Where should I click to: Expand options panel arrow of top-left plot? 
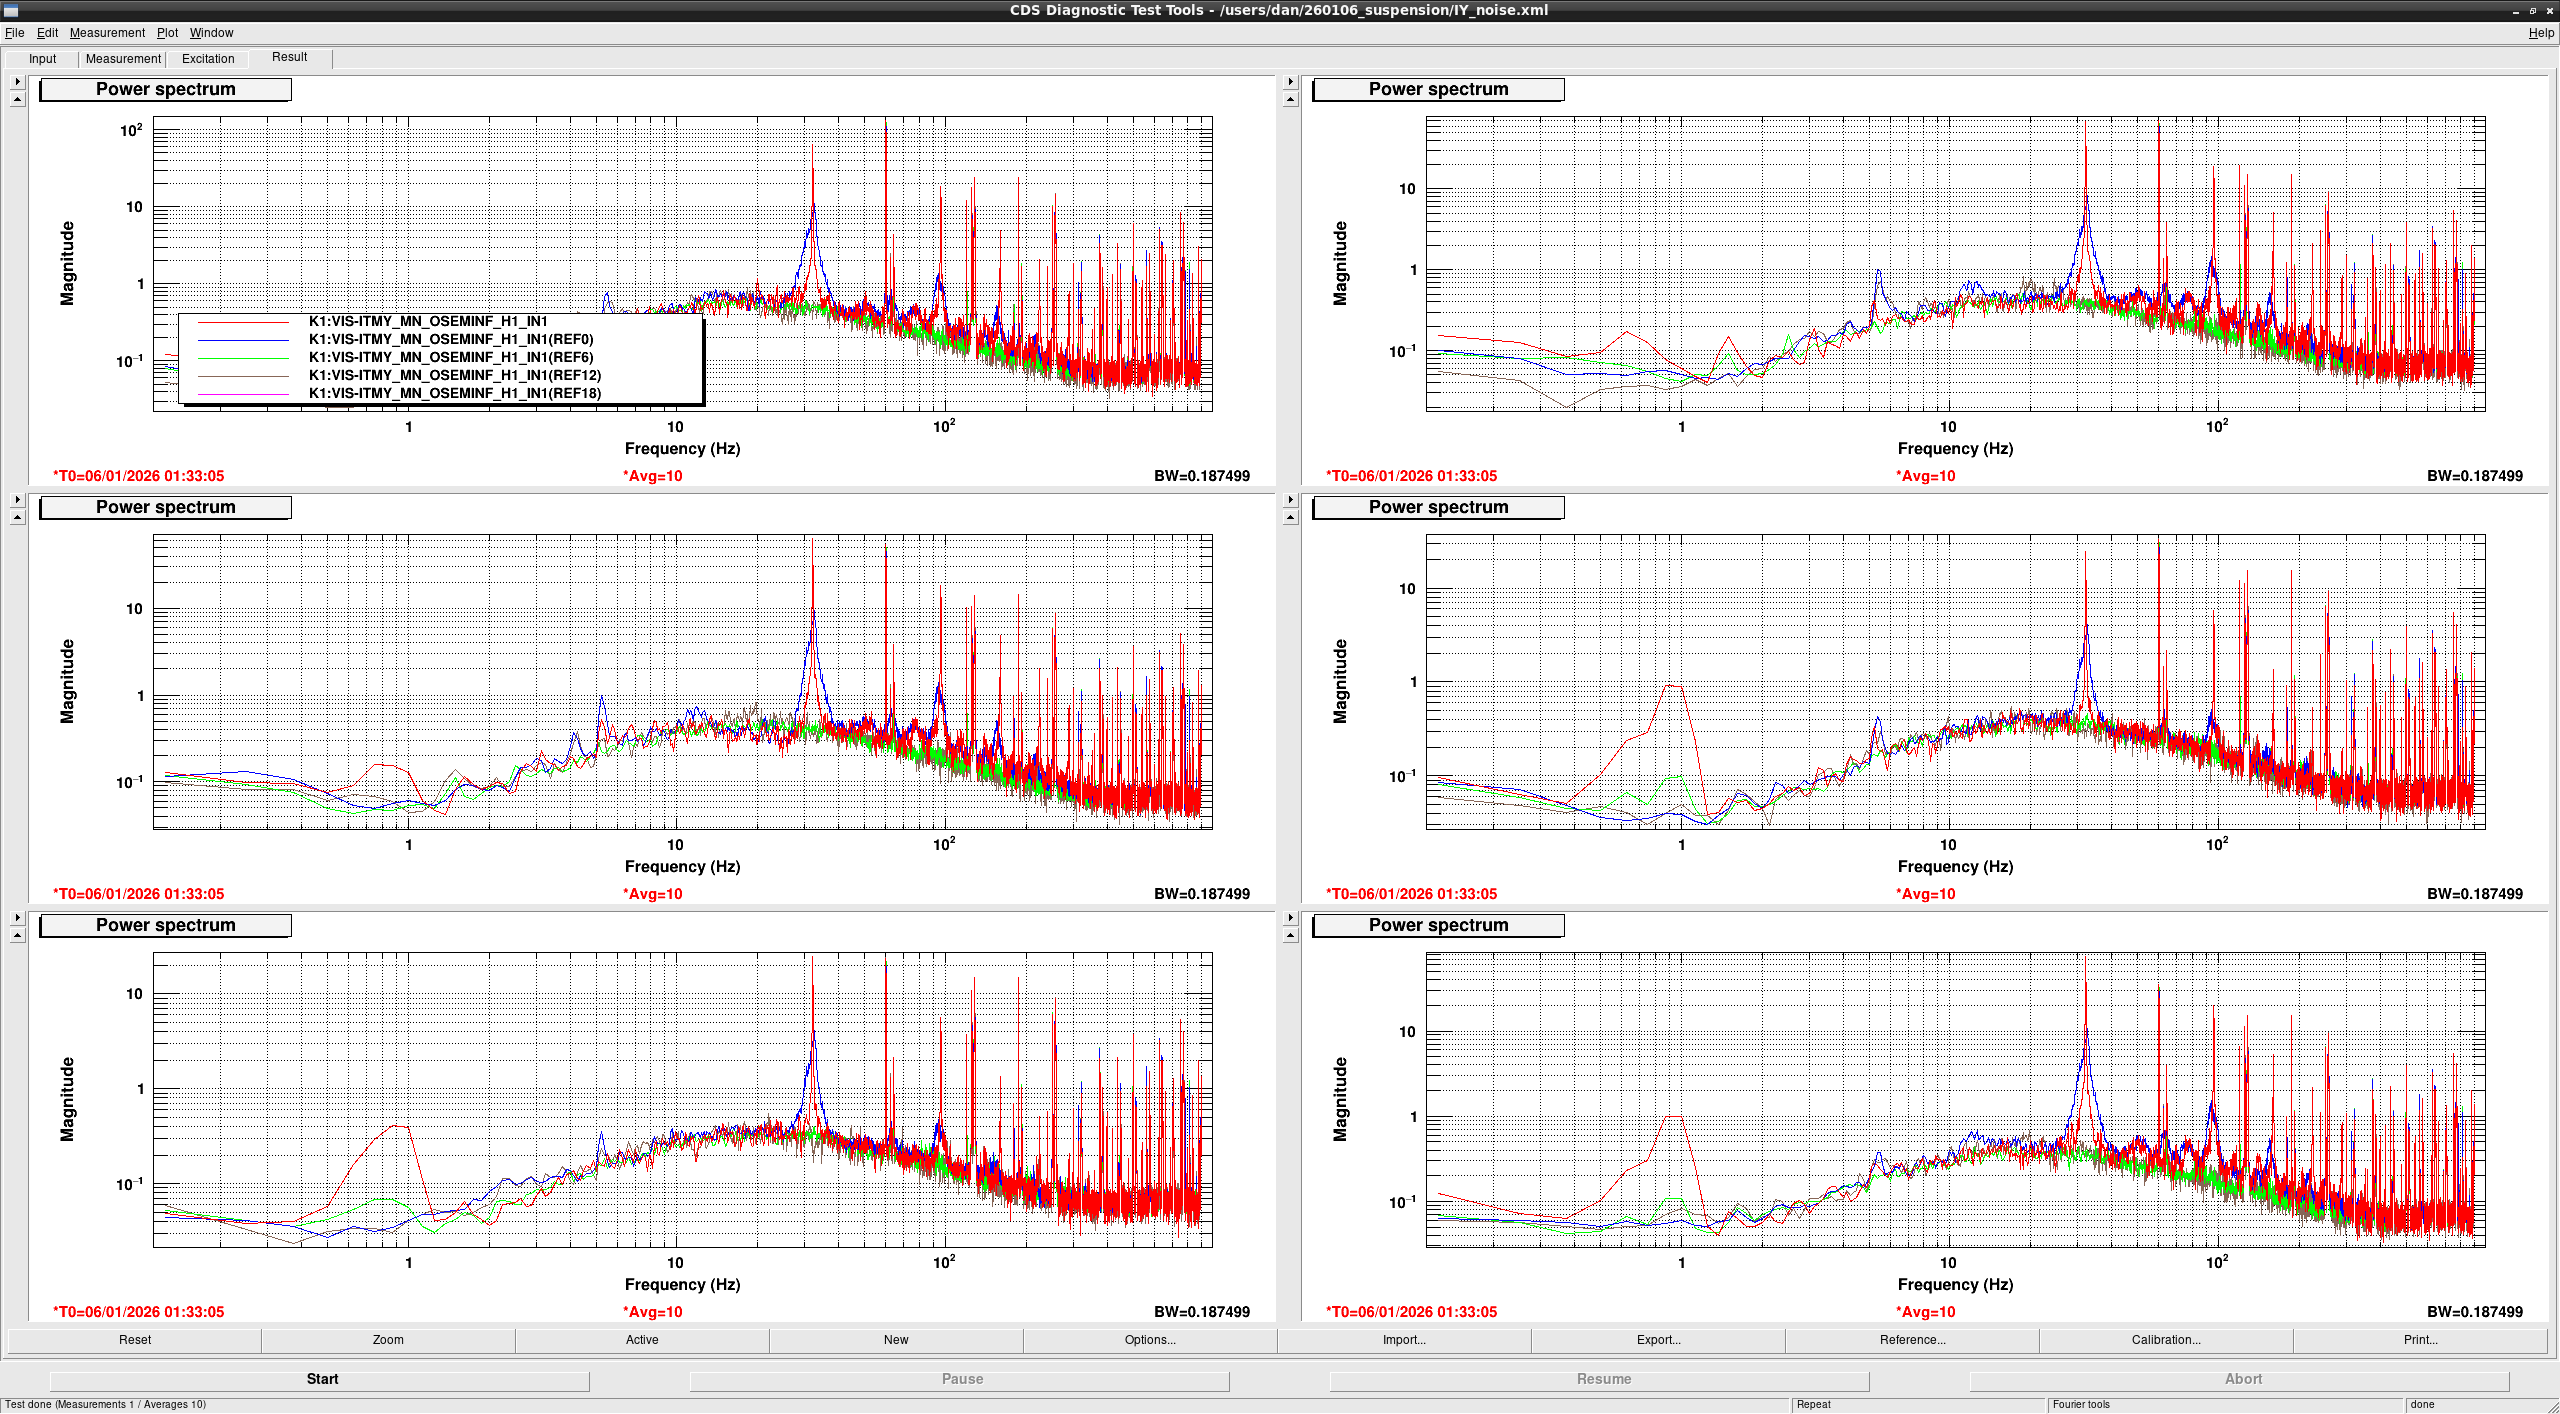coord(17,82)
